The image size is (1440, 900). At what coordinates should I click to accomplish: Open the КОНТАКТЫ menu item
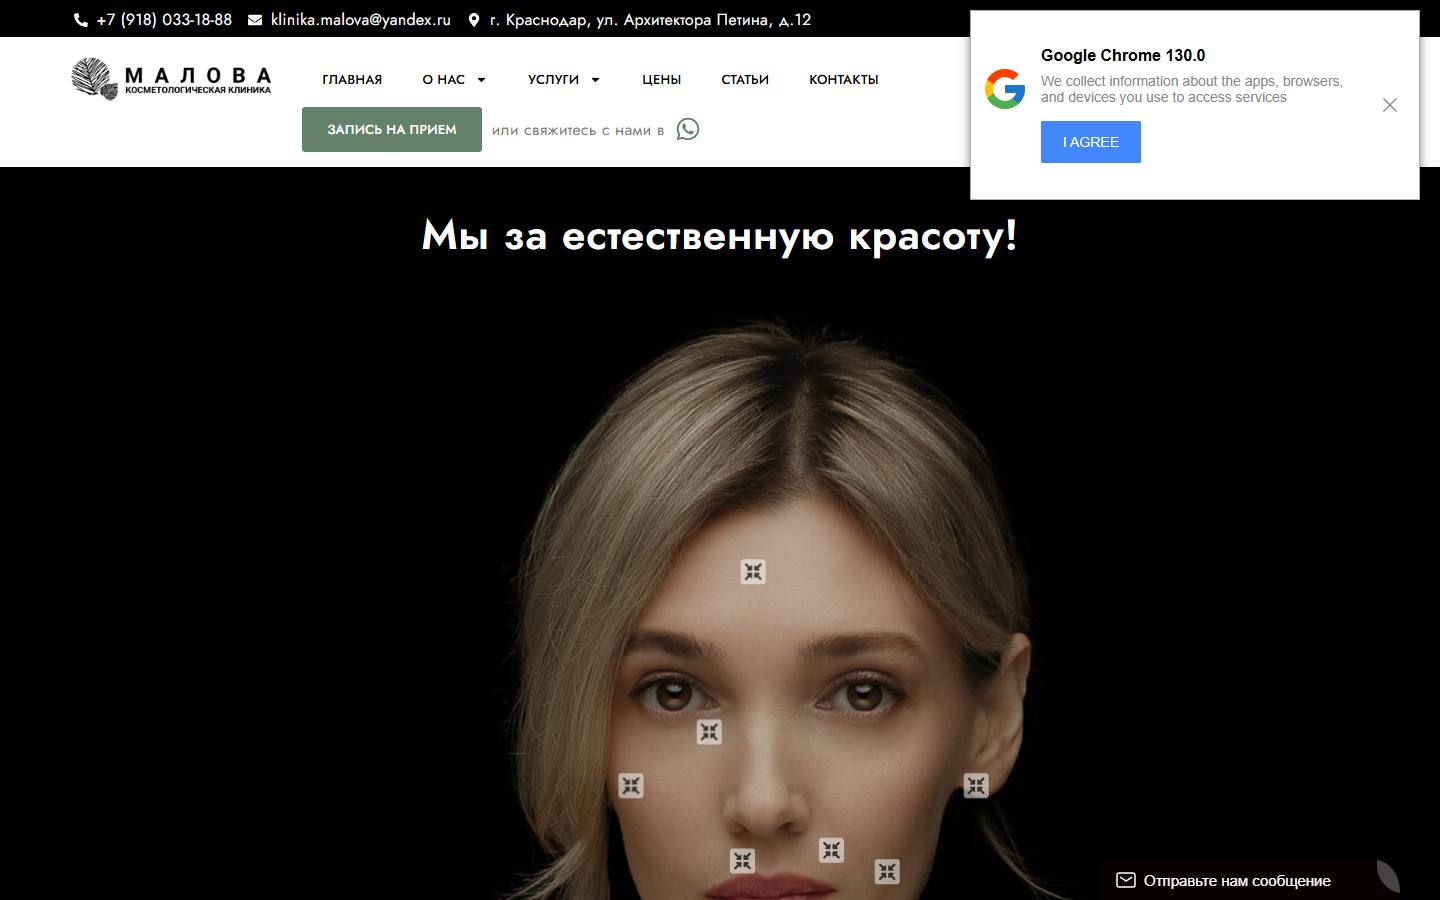click(x=844, y=80)
